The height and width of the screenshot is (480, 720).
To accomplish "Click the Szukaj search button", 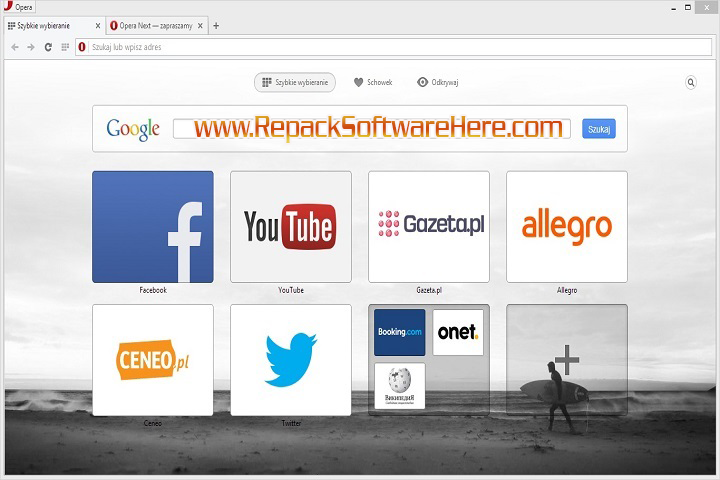I will pos(599,129).
